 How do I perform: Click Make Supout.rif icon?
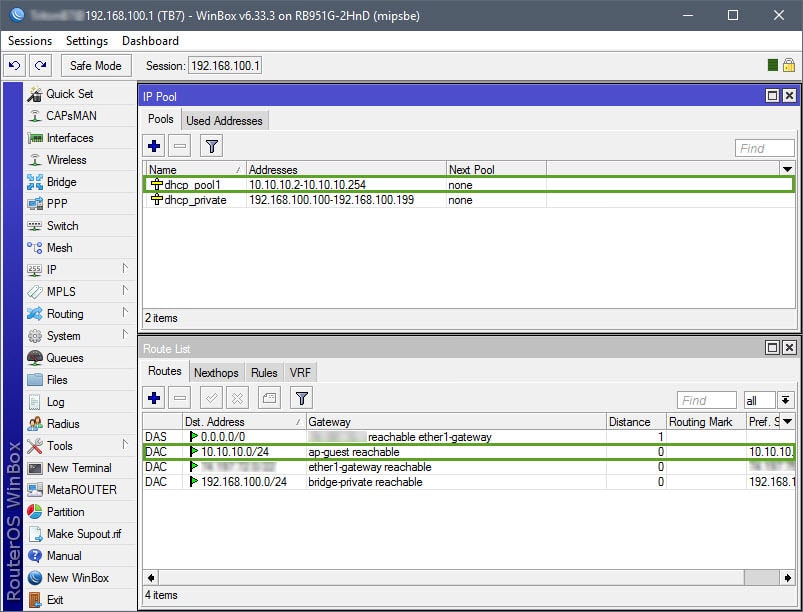35,534
